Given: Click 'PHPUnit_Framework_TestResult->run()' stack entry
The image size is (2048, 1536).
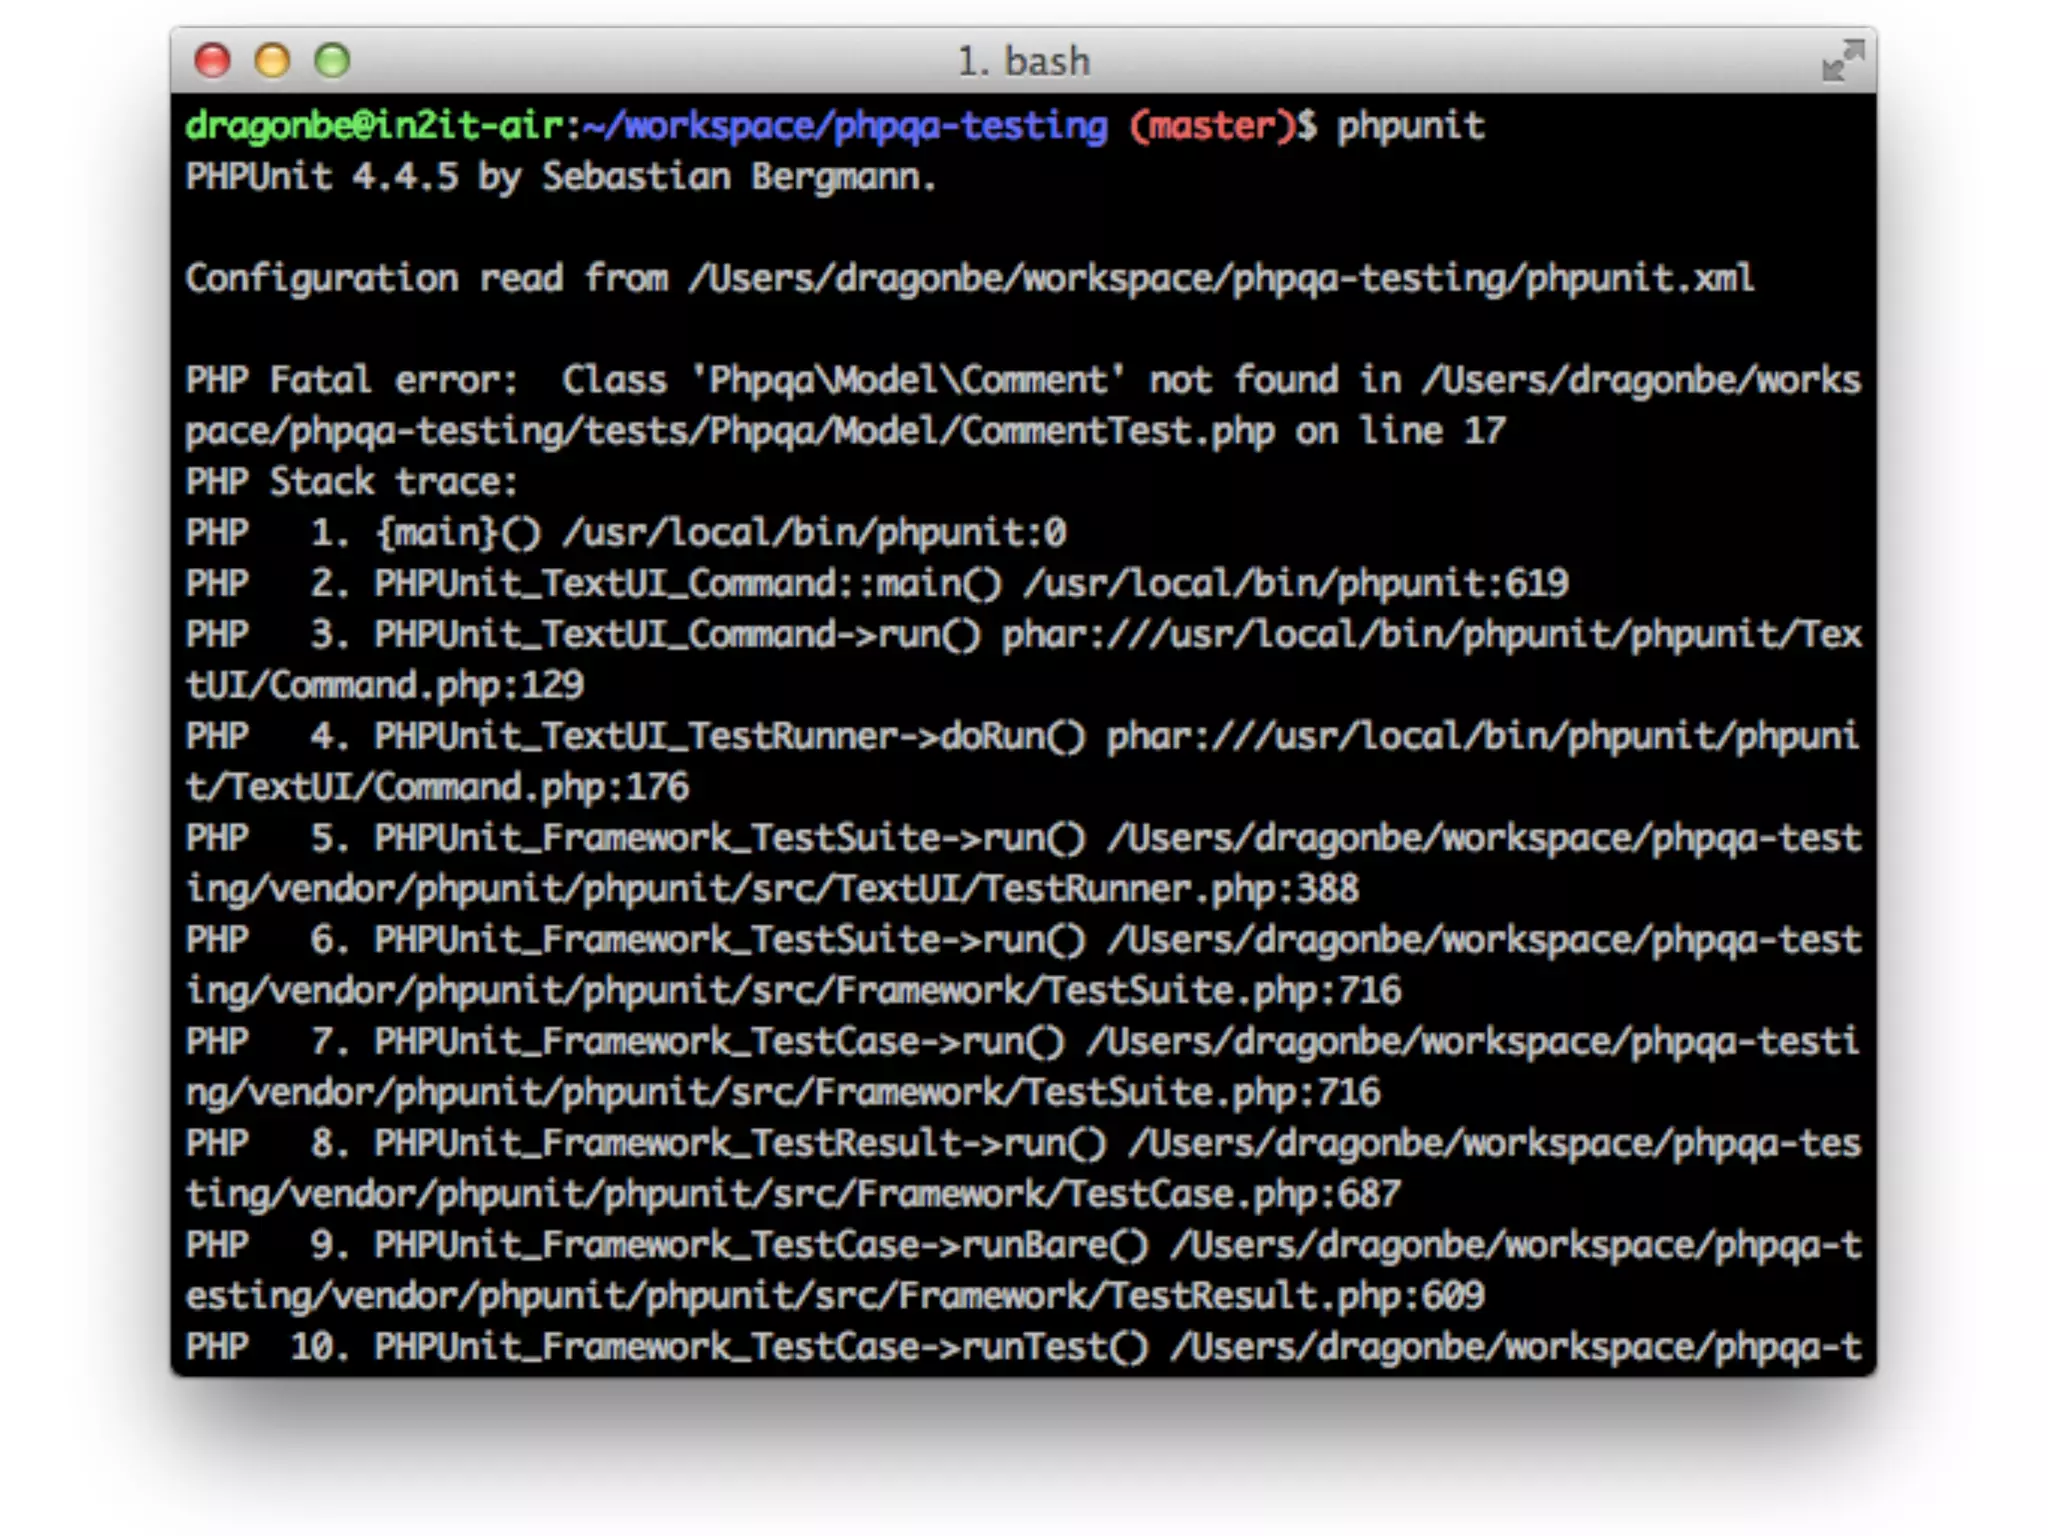Looking at the screenshot, I should click(740, 1144).
